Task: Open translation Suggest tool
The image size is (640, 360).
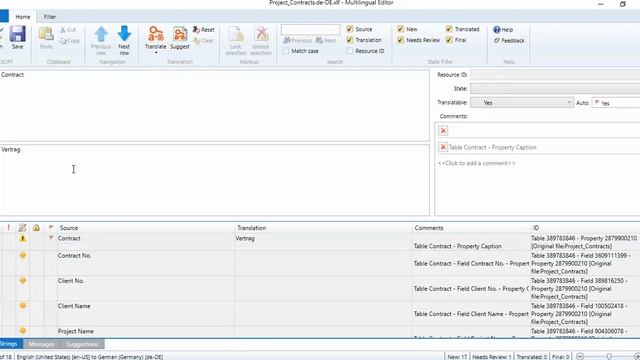Action: (x=180, y=38)
